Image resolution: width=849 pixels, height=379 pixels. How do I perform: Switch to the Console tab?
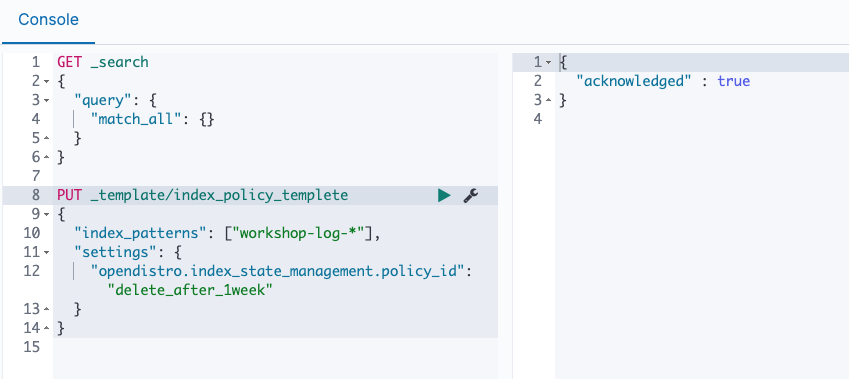(48, 19)
